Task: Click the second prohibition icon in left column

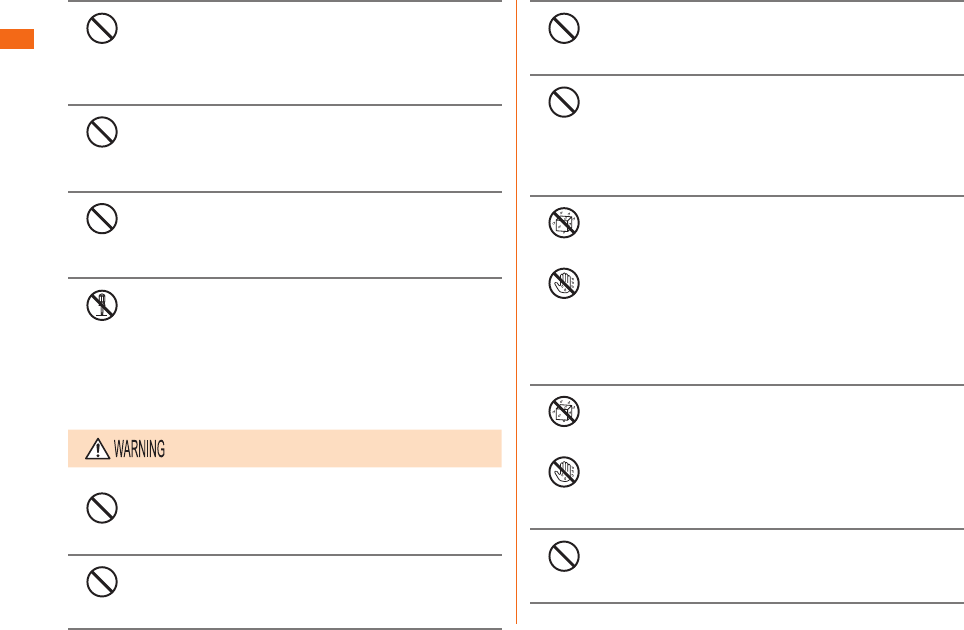Action: pyautogui.click(x=102, y=132)
